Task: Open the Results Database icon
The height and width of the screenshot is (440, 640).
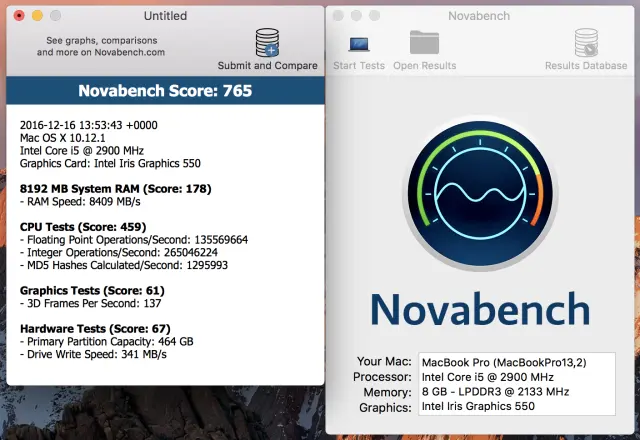Action: tap(585, 43)
